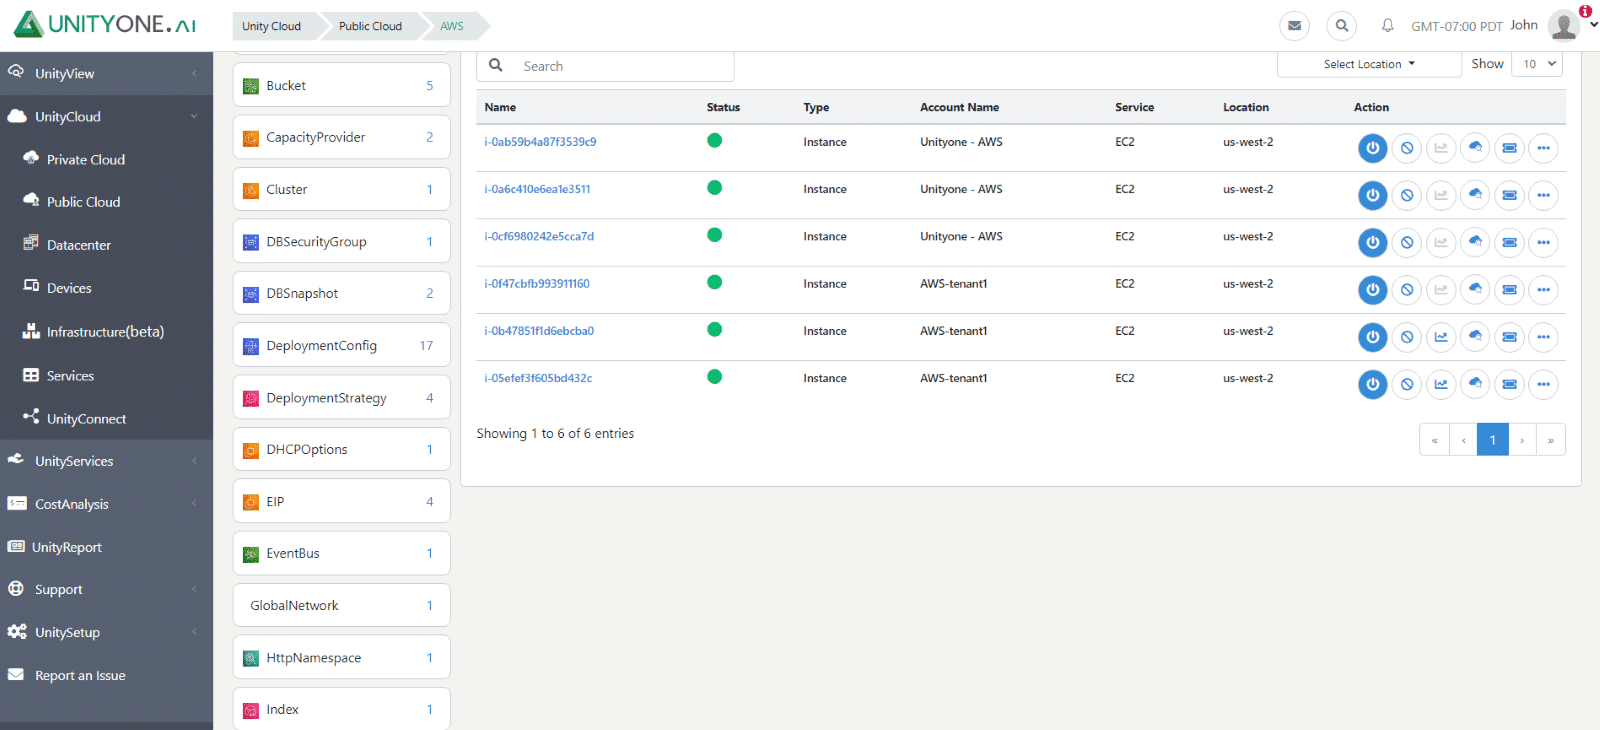The height and width of the screenshot is (730, 1600).
Task: Open instance link i-0a6c410e6ea1e3511
Action: [x=537, y=189]
